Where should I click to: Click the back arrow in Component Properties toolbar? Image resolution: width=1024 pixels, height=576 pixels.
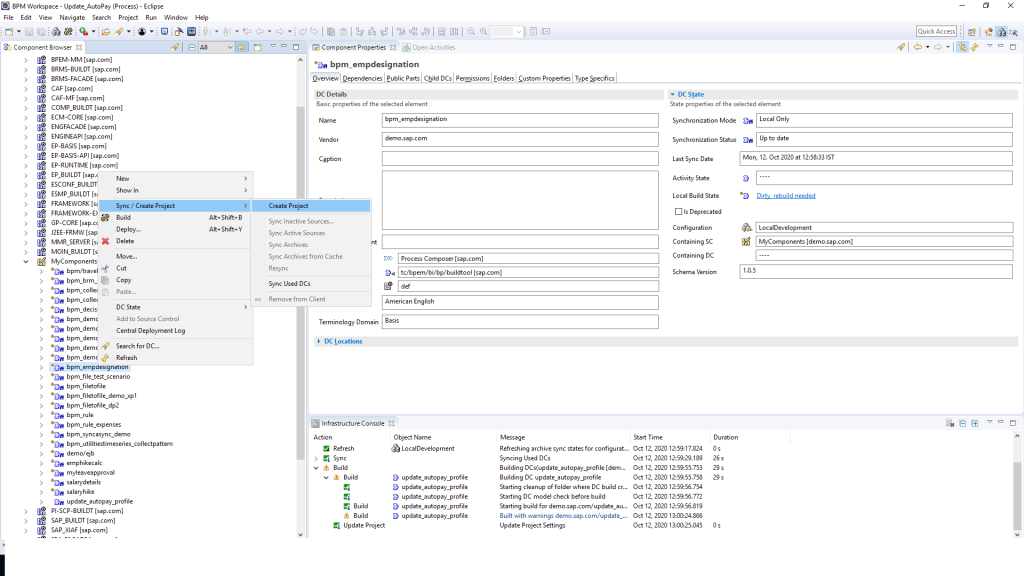coord(918,47)
